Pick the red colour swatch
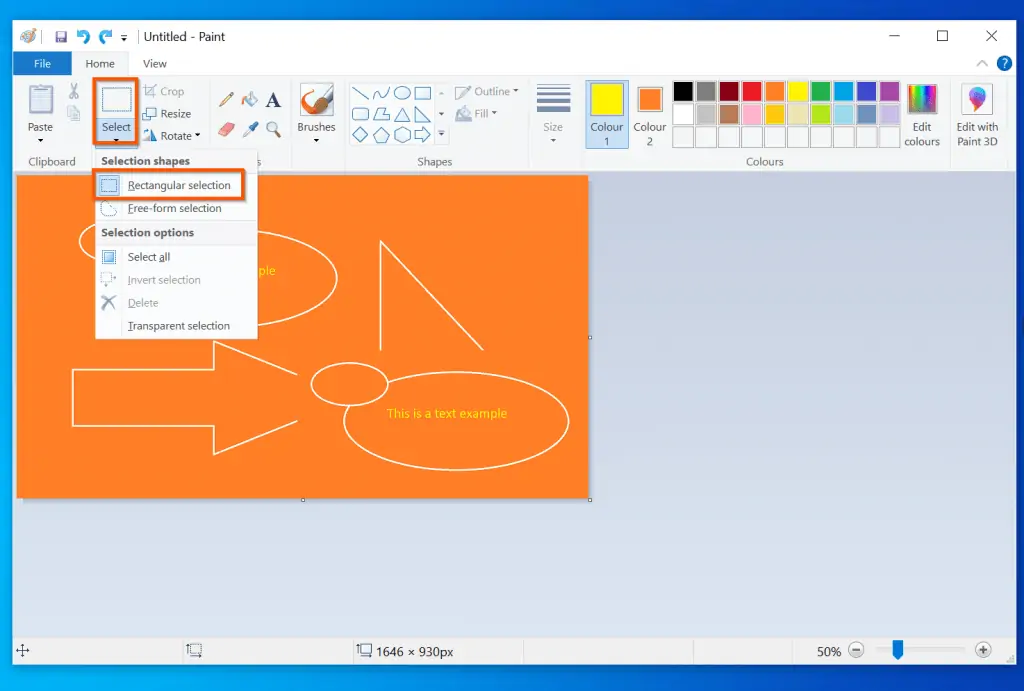The image size is (1024, 691). pyautogui.click(x=751, y=92)
